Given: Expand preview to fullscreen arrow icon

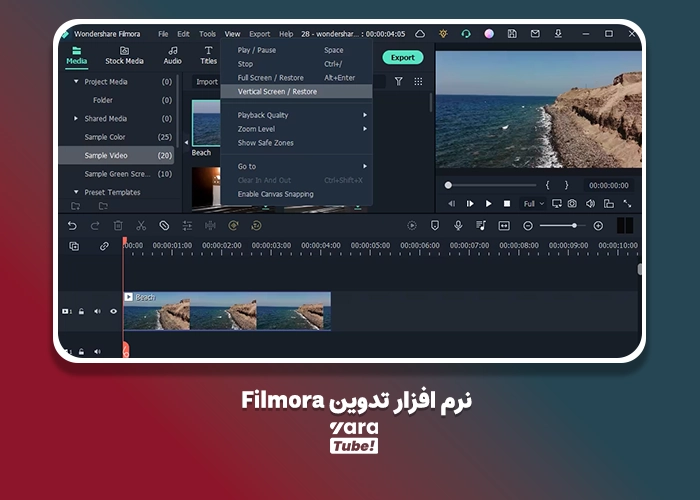Looking at the screenshot, I should tap(627, 204).
